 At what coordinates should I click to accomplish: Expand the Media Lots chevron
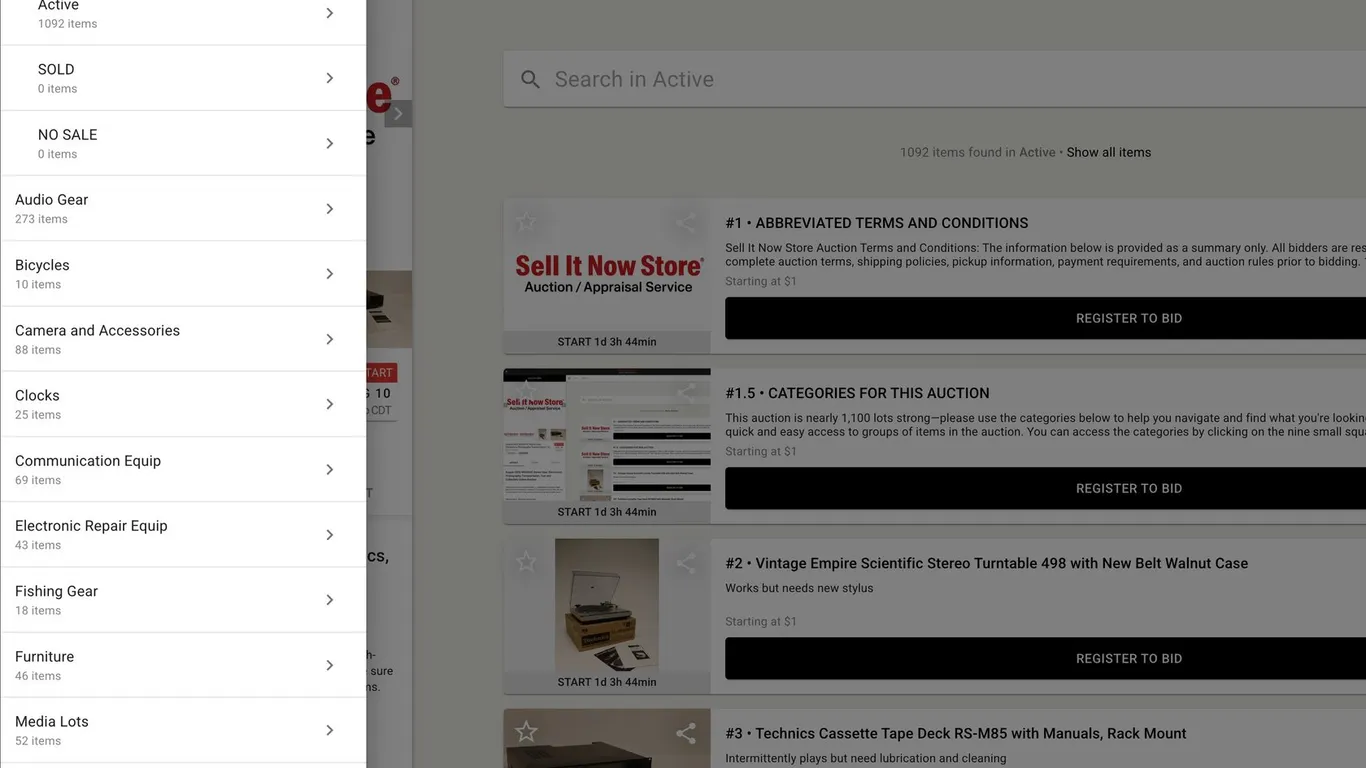click(330, 730)
